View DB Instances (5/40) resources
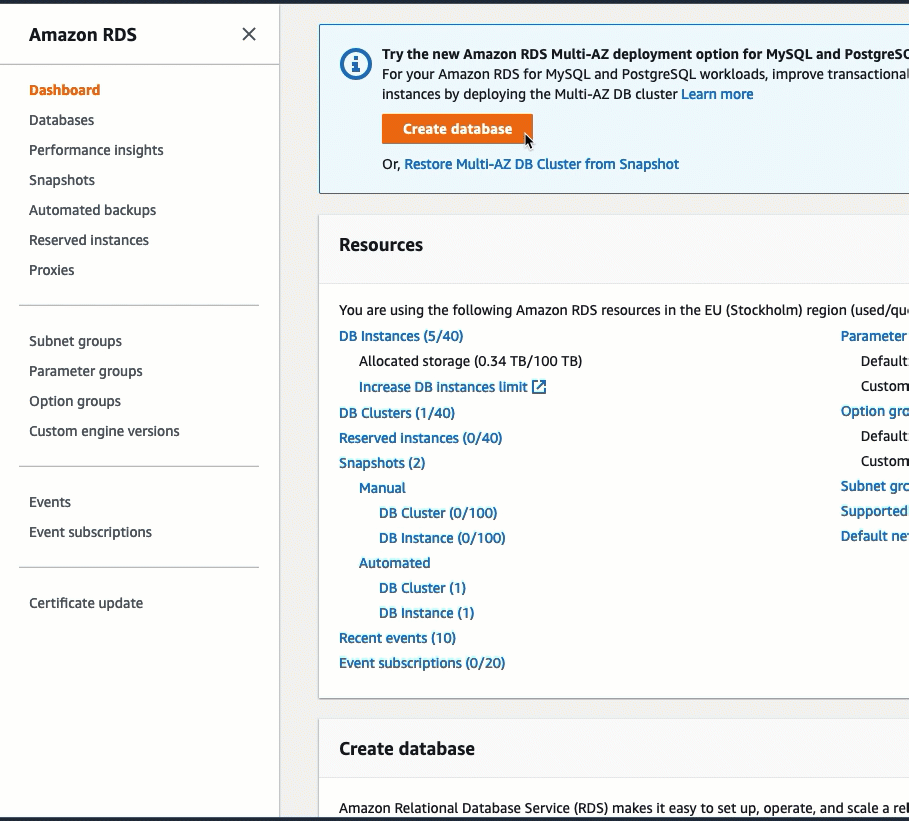This screenshot has height=821, width=909. (x=400, y=335)
